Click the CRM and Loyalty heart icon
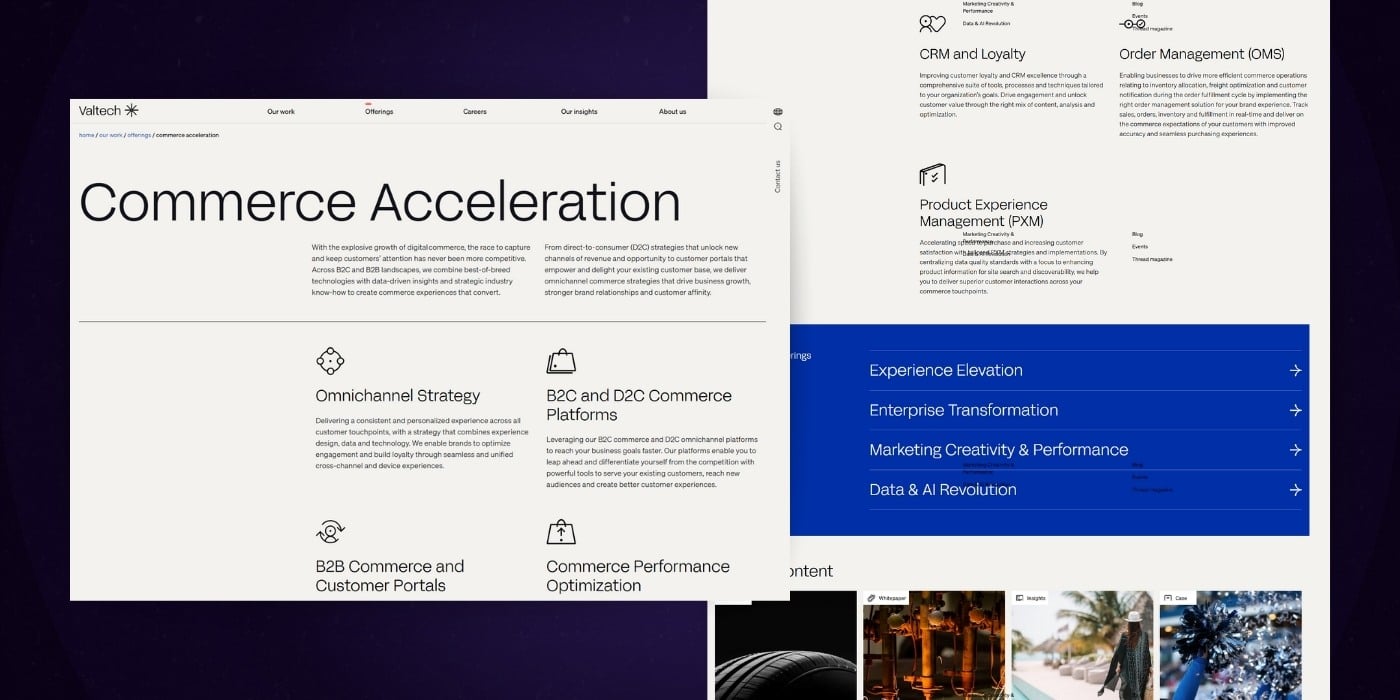Viewport: 1400px width, 700px height. [932, 24]
